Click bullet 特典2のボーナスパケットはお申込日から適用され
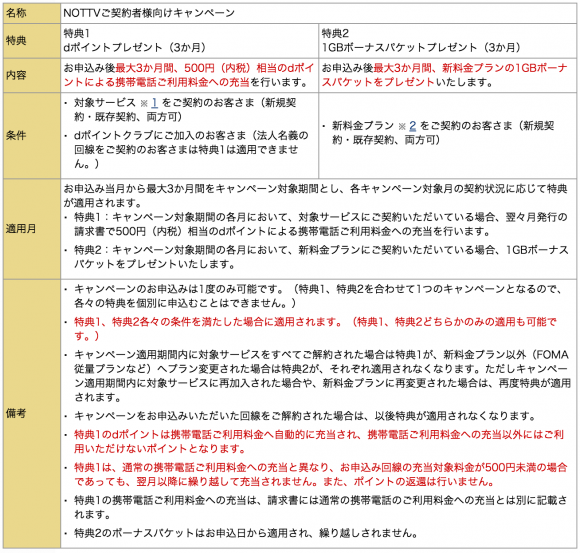 tap(246, 533)
